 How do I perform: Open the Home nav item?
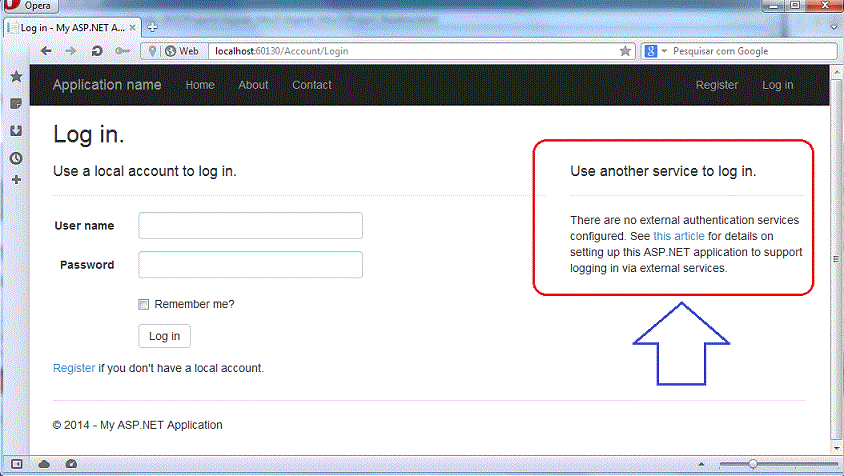point(200,85)
